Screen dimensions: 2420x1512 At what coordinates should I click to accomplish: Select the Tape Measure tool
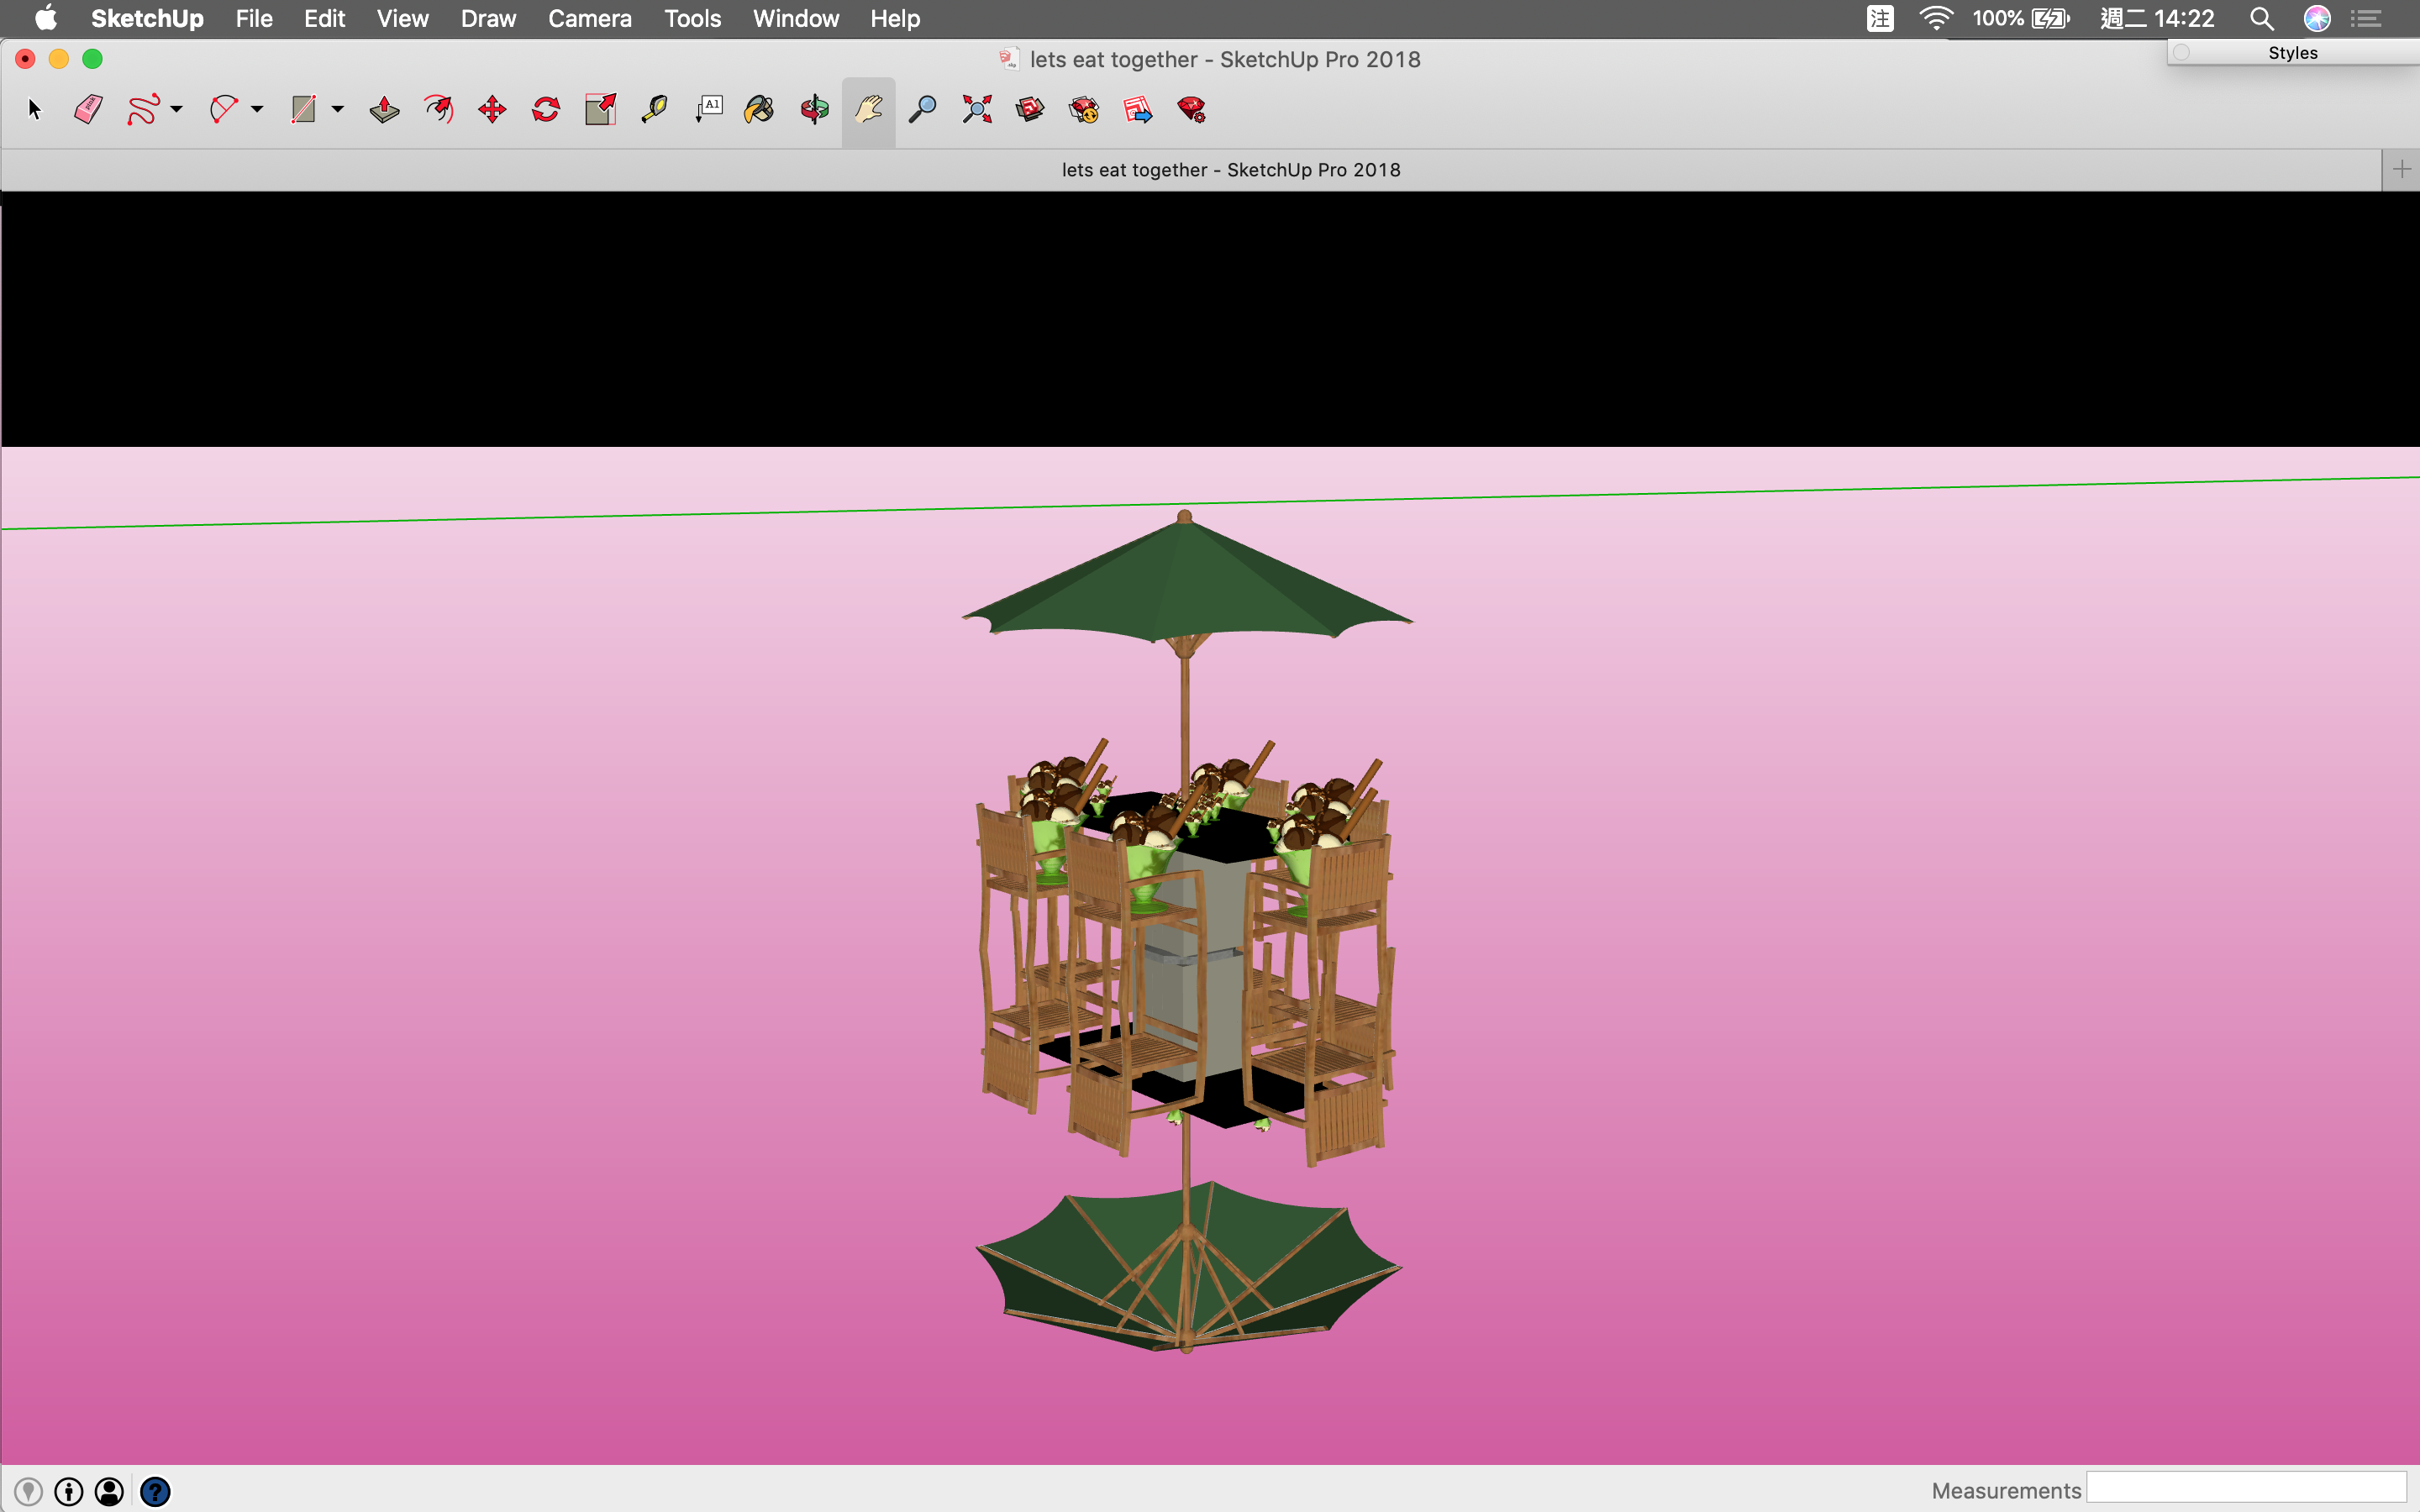[654, 109]
